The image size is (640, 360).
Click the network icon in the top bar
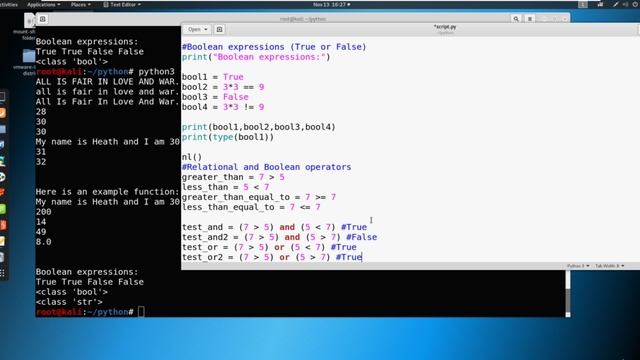click(600, 4)
